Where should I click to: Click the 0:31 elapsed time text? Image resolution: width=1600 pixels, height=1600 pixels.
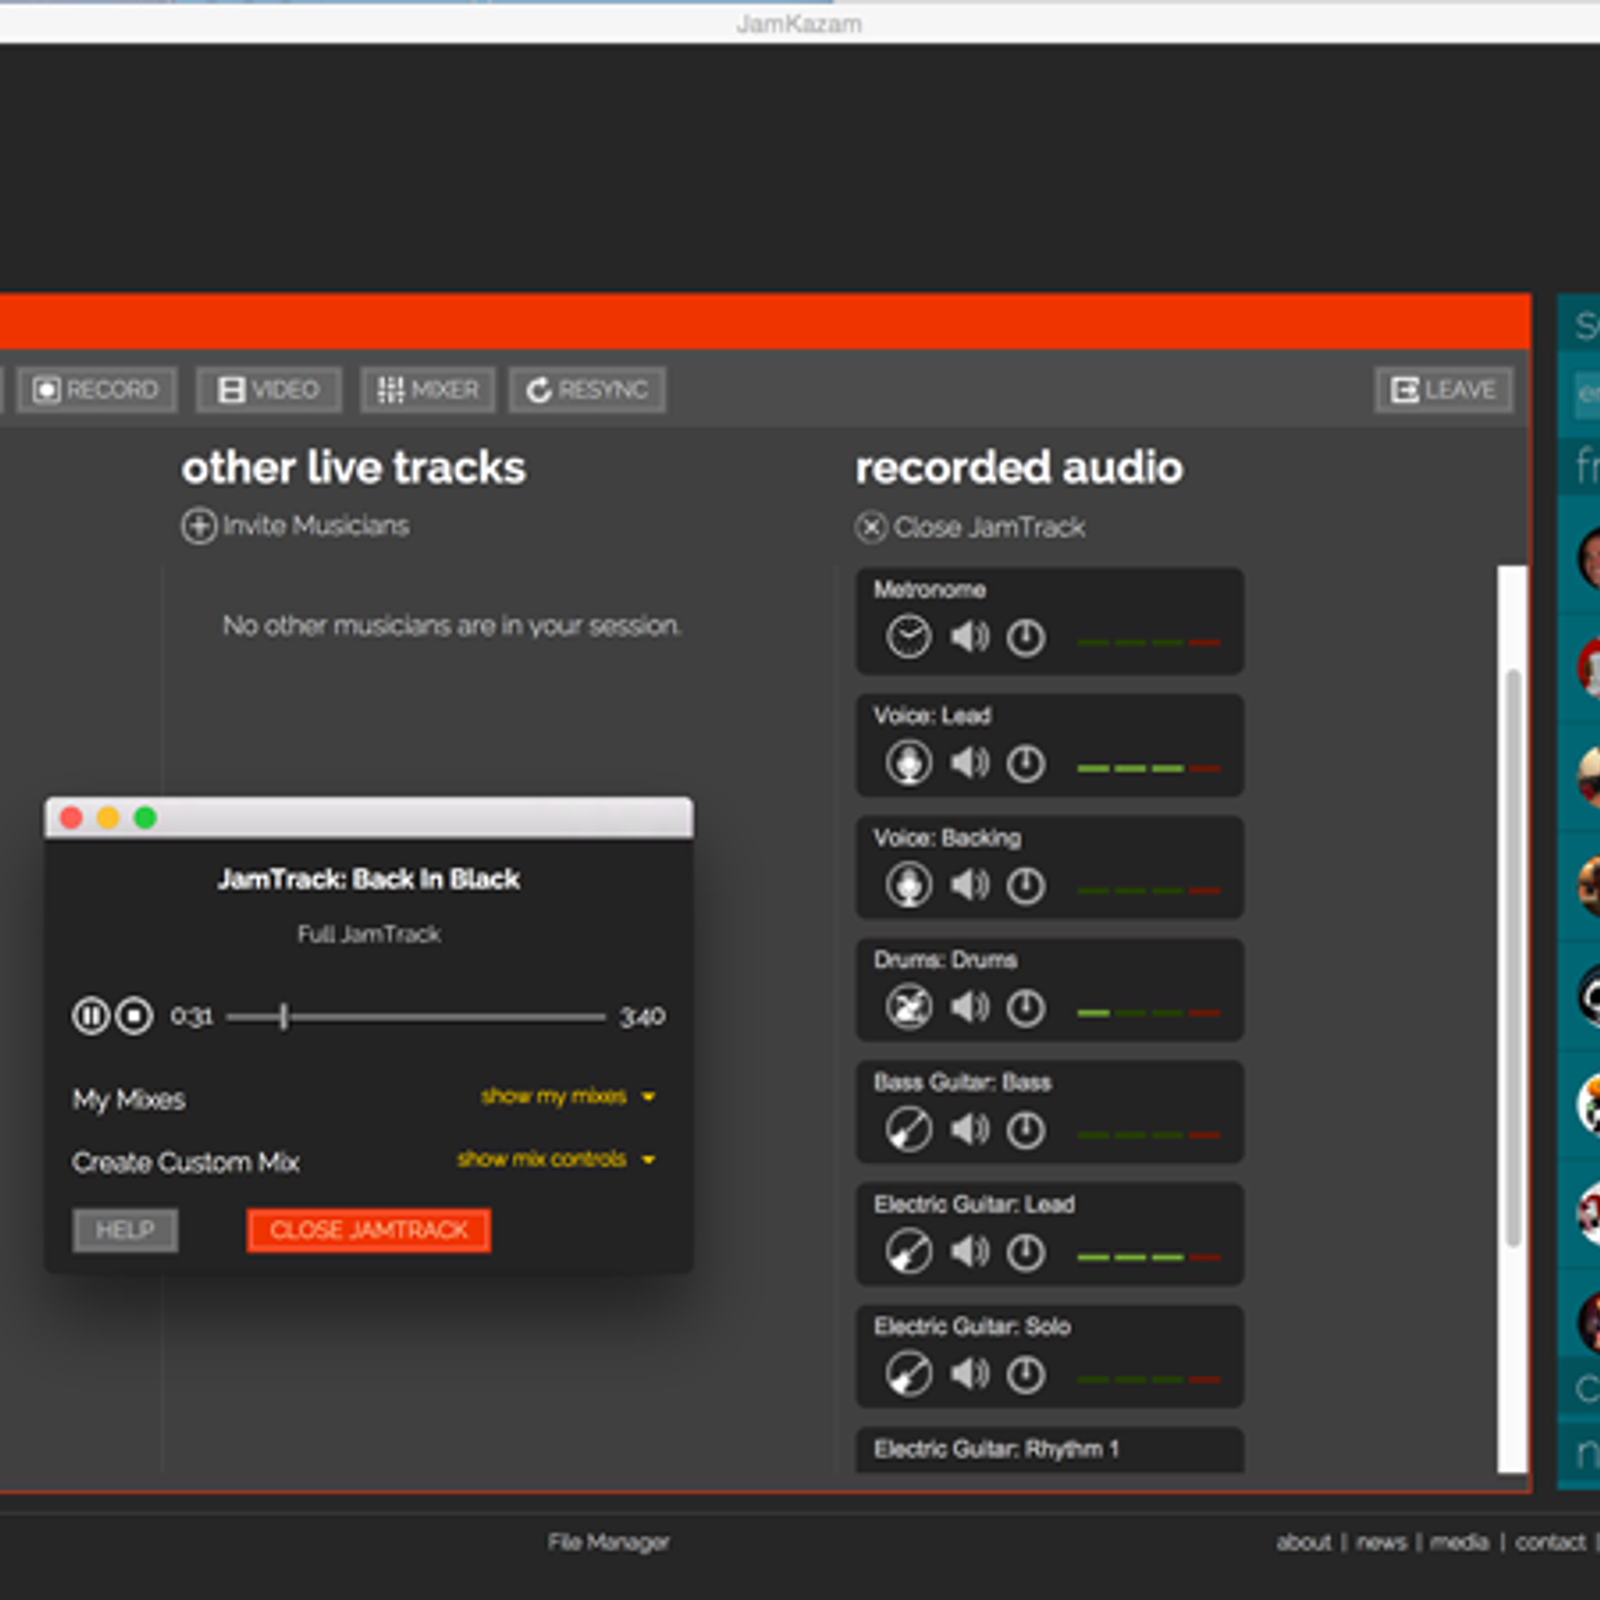[191, 1017]
